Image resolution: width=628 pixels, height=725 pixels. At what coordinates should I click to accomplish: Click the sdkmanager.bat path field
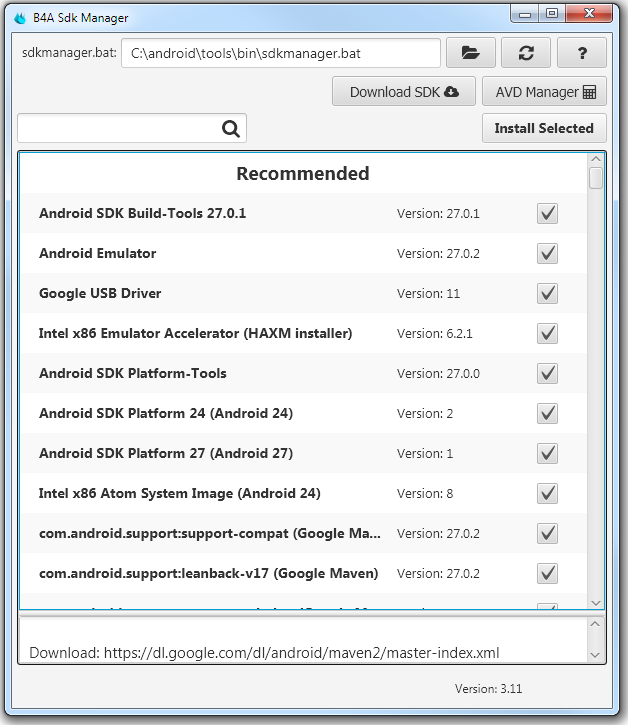click(x=281, y=53)
